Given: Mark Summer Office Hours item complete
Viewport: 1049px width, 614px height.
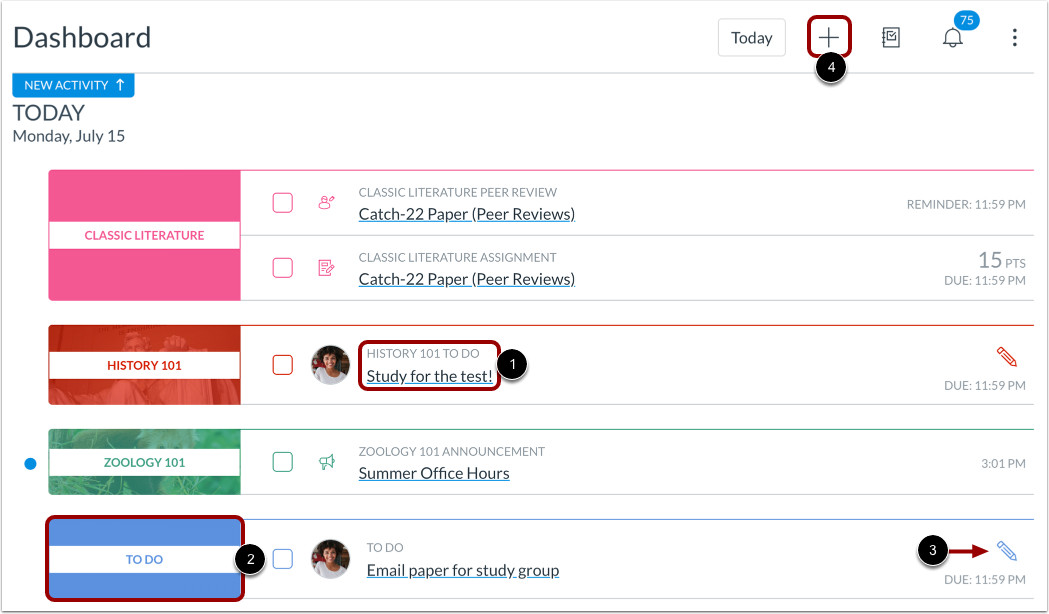Looking at the screenshot, I should (x=282, y=462).
